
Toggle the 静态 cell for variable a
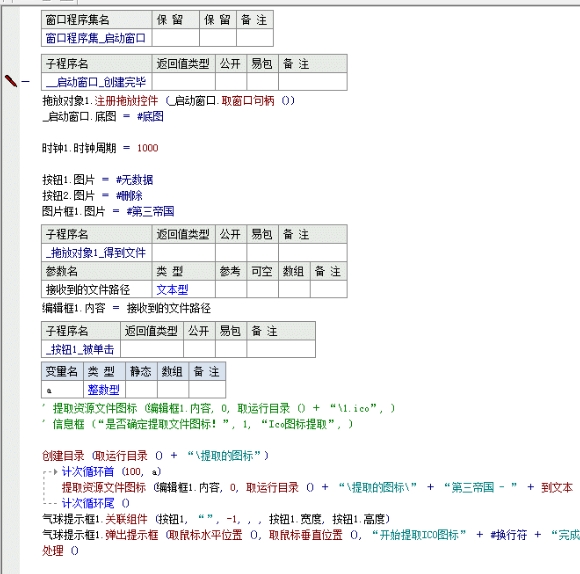[141, 389]
